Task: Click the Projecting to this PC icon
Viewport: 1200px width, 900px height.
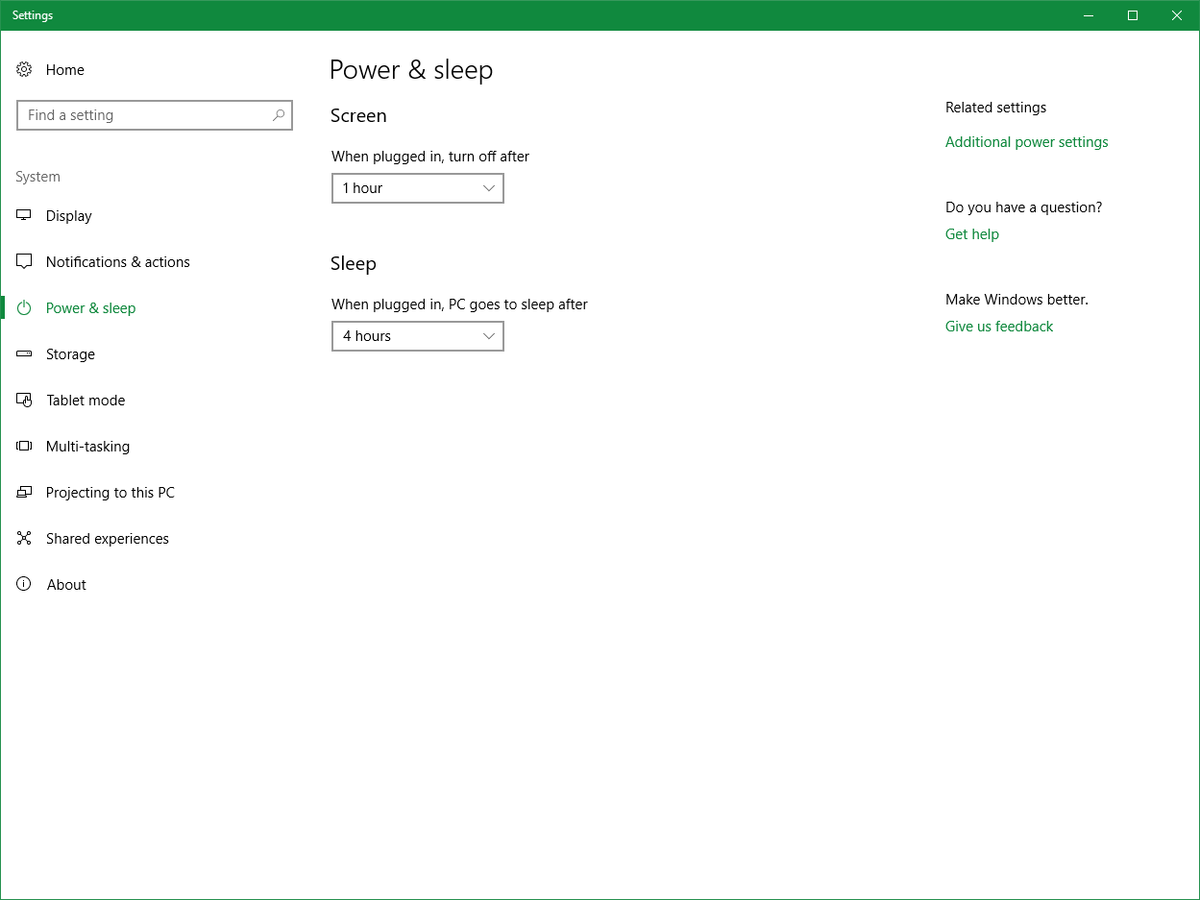Action: click(x=24, y=491)
